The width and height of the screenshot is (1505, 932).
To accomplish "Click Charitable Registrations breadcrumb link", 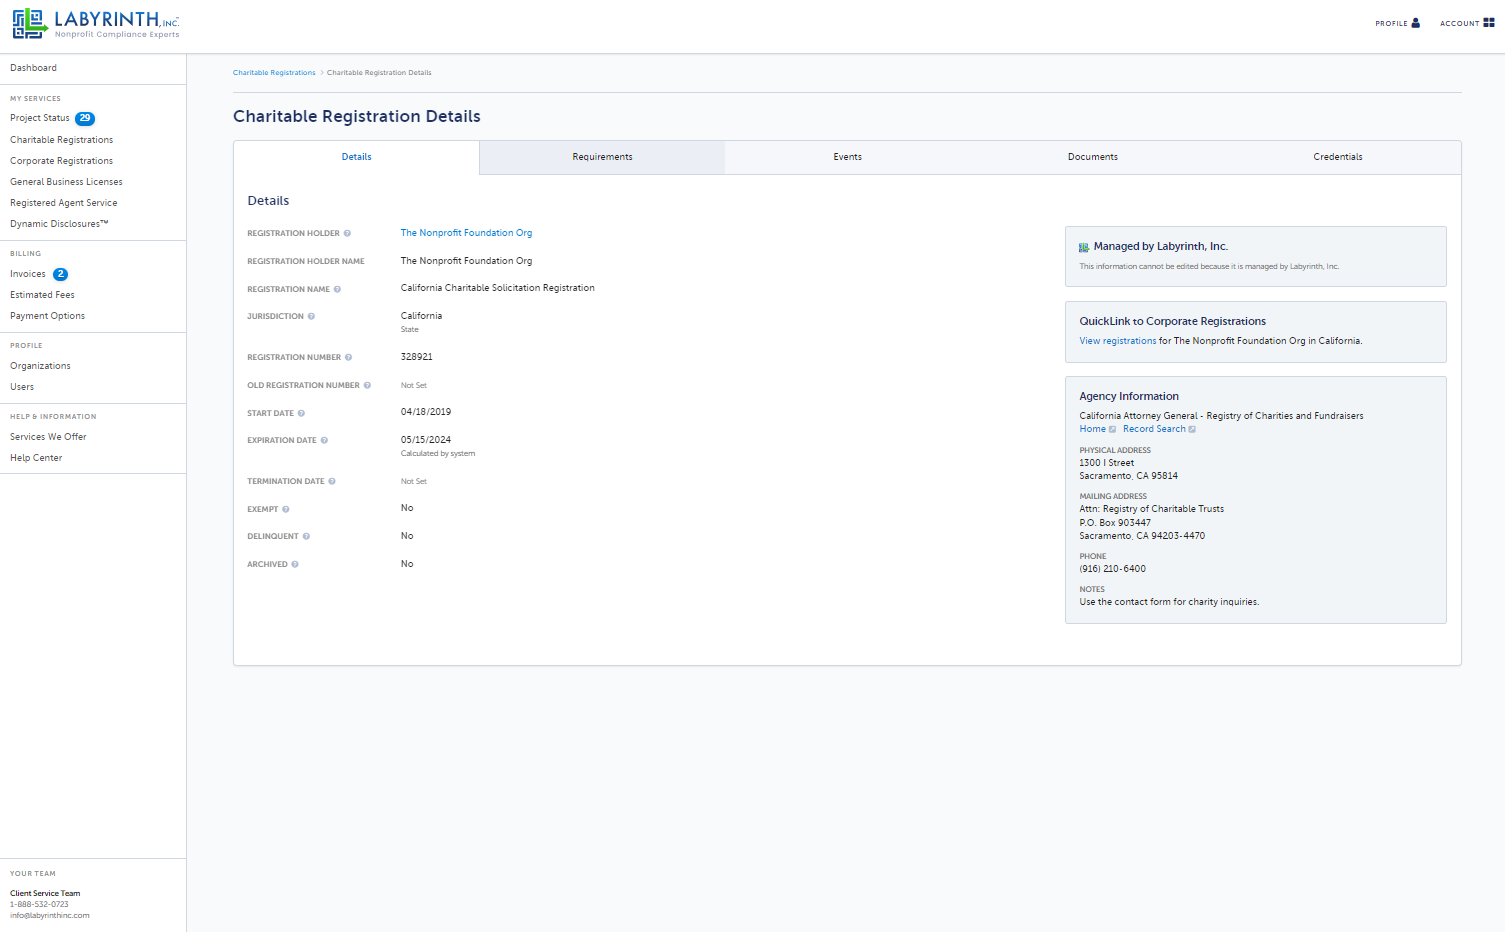I will (274, 73).
